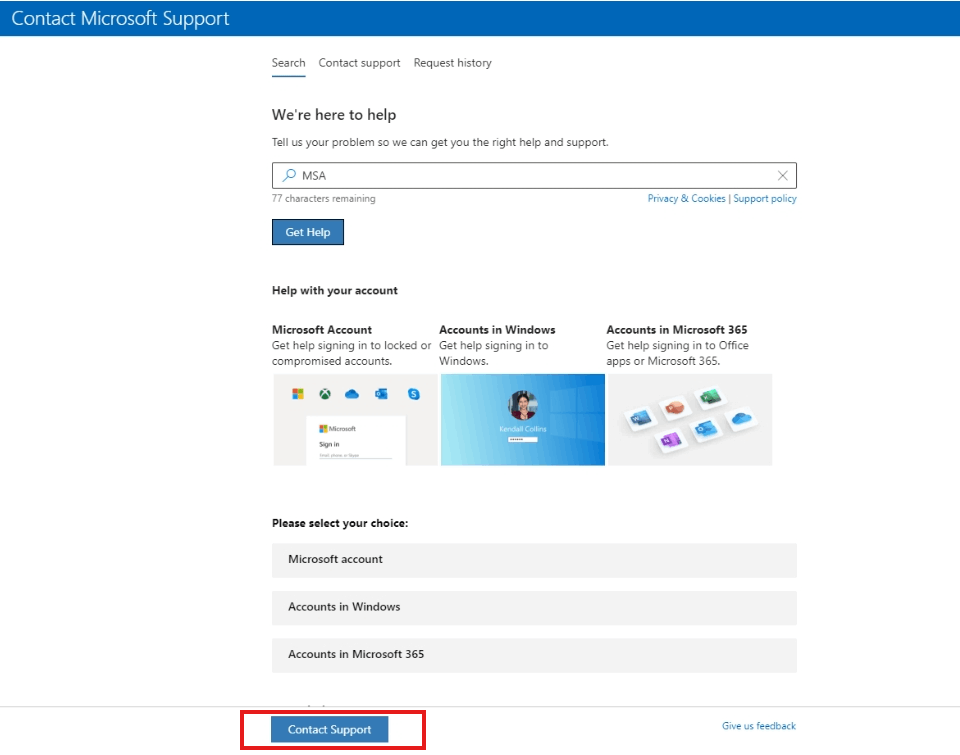Open Accounts in Windows thumbnail image
Image resolution: width=960 pixels, height=755 pixels.
coord(523,419)
